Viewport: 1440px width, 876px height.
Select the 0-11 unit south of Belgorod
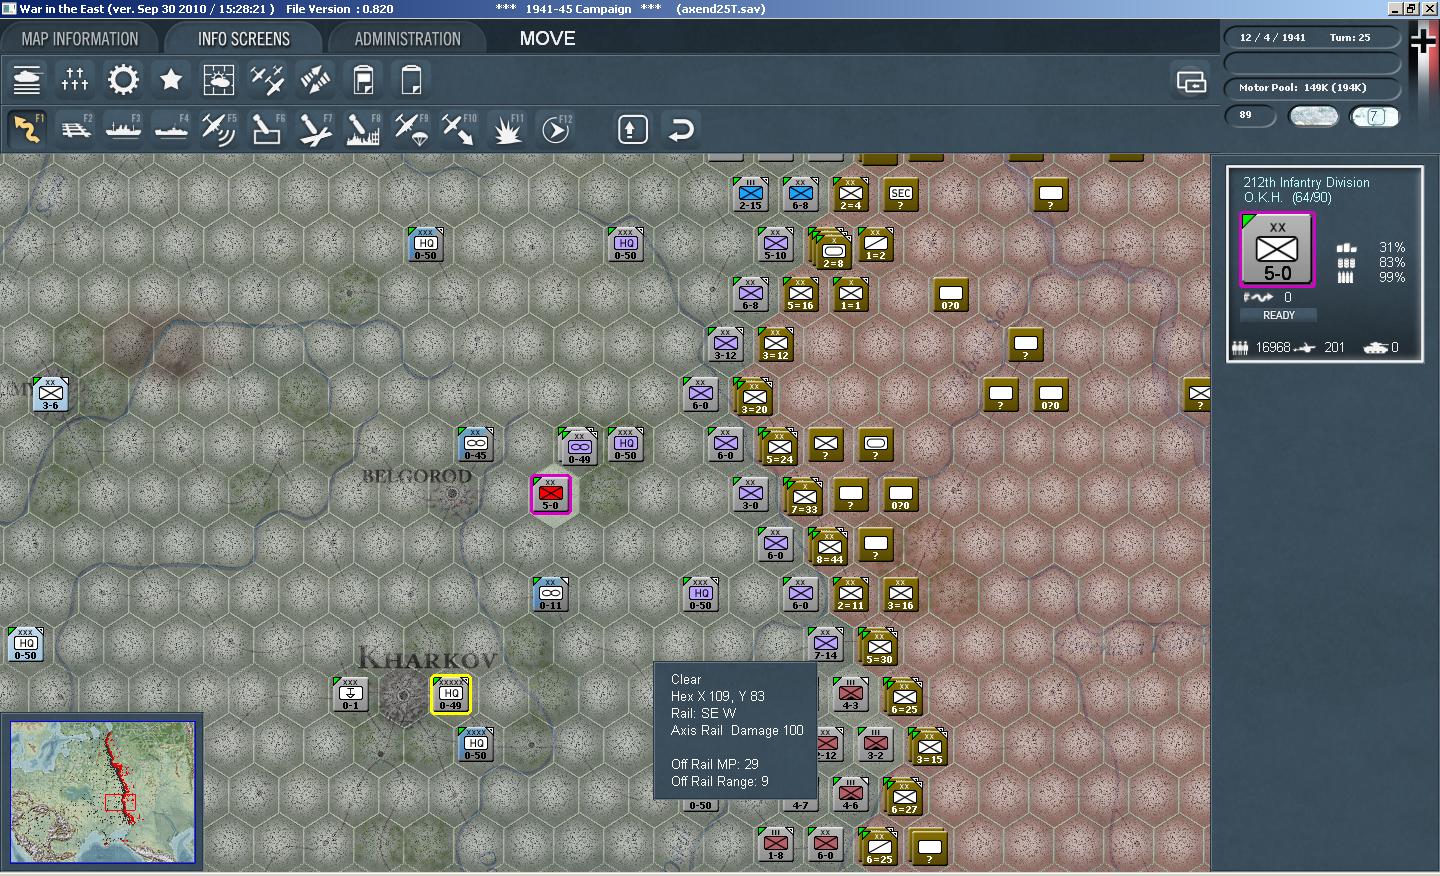click(550, 594)
